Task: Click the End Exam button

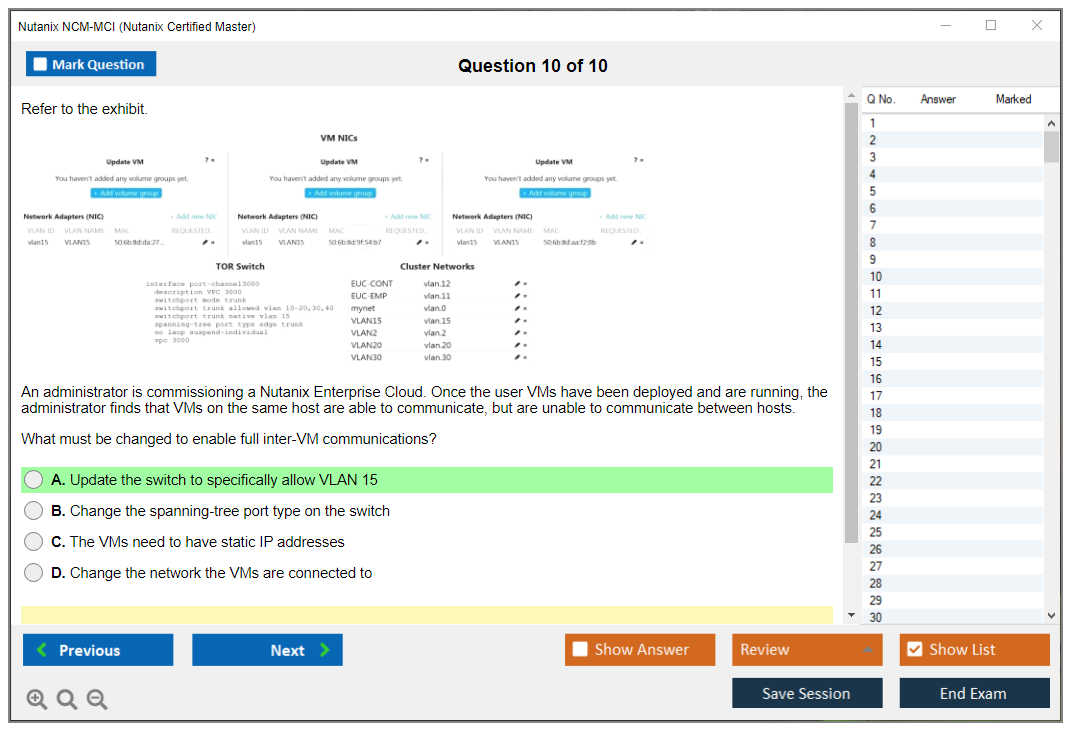Action: 974,693
